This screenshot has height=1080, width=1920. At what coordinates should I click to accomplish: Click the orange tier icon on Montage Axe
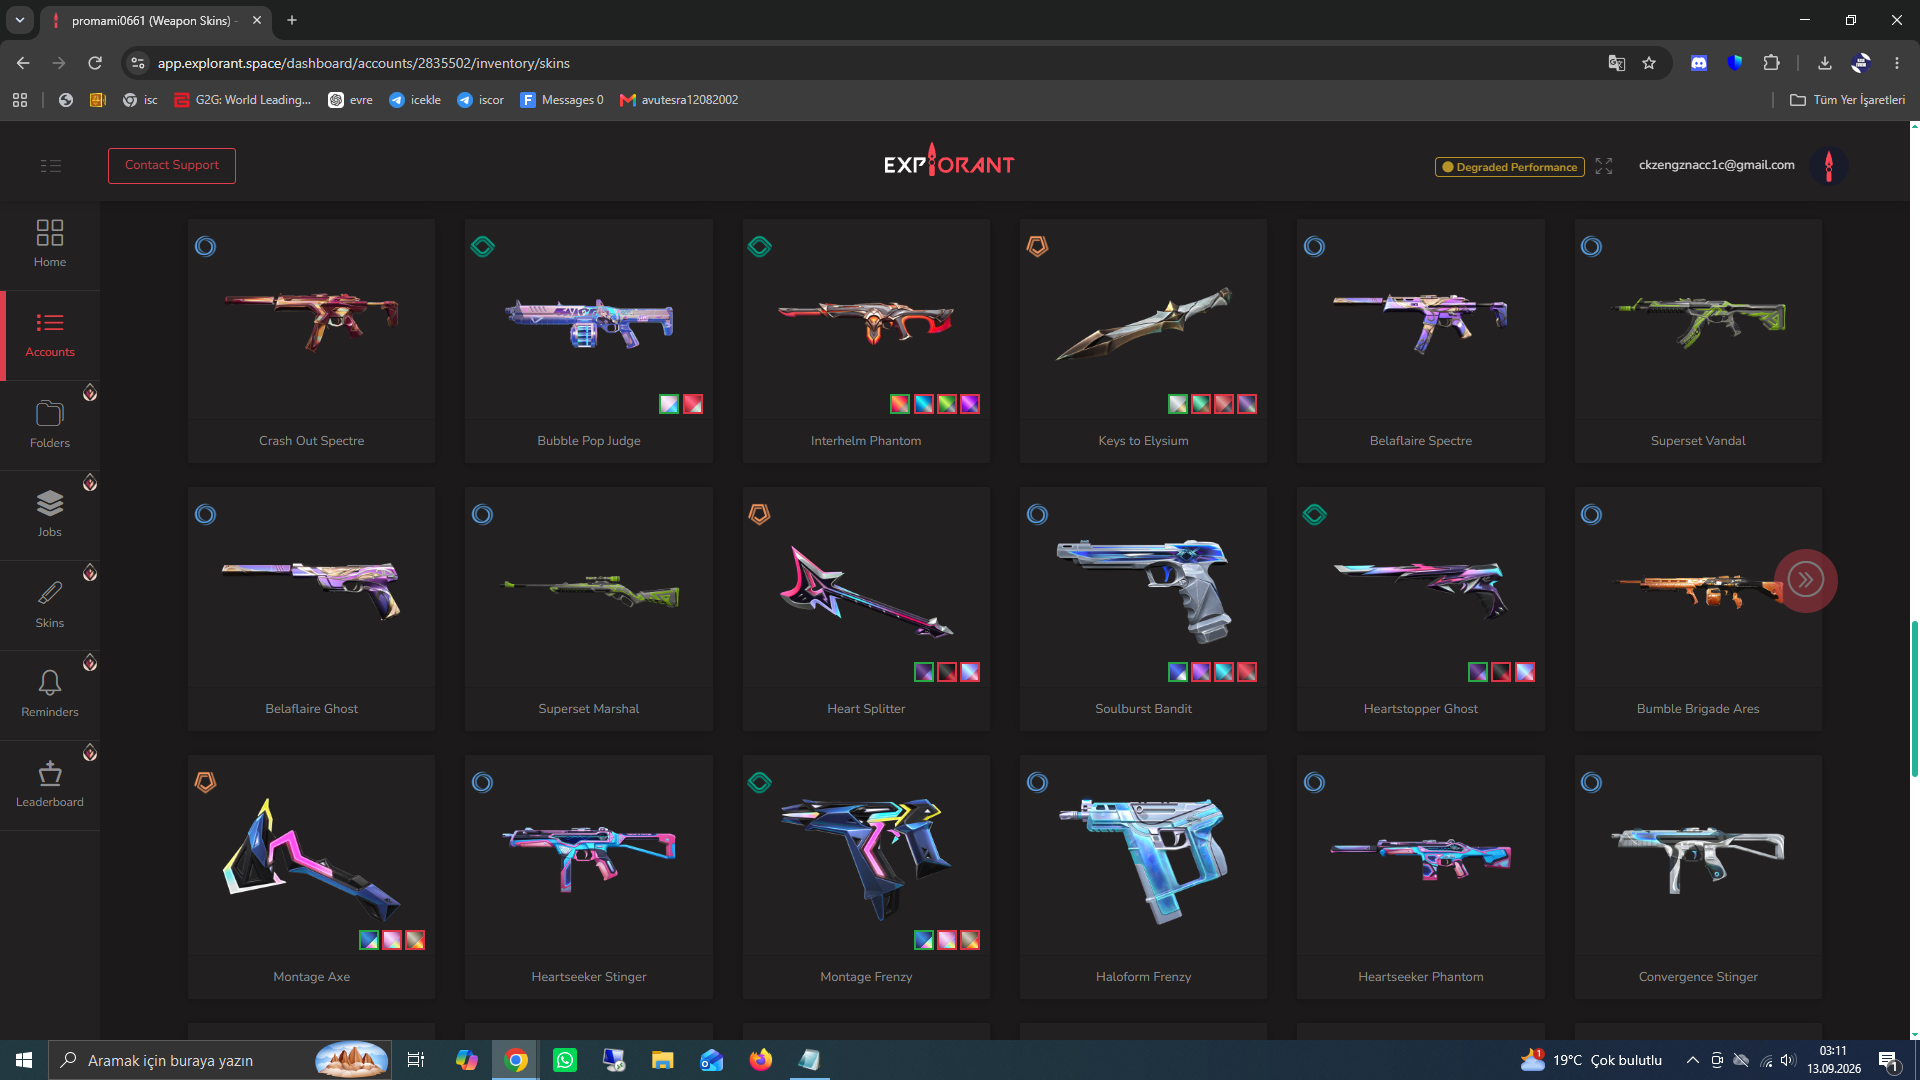click(x=205, y=782)
